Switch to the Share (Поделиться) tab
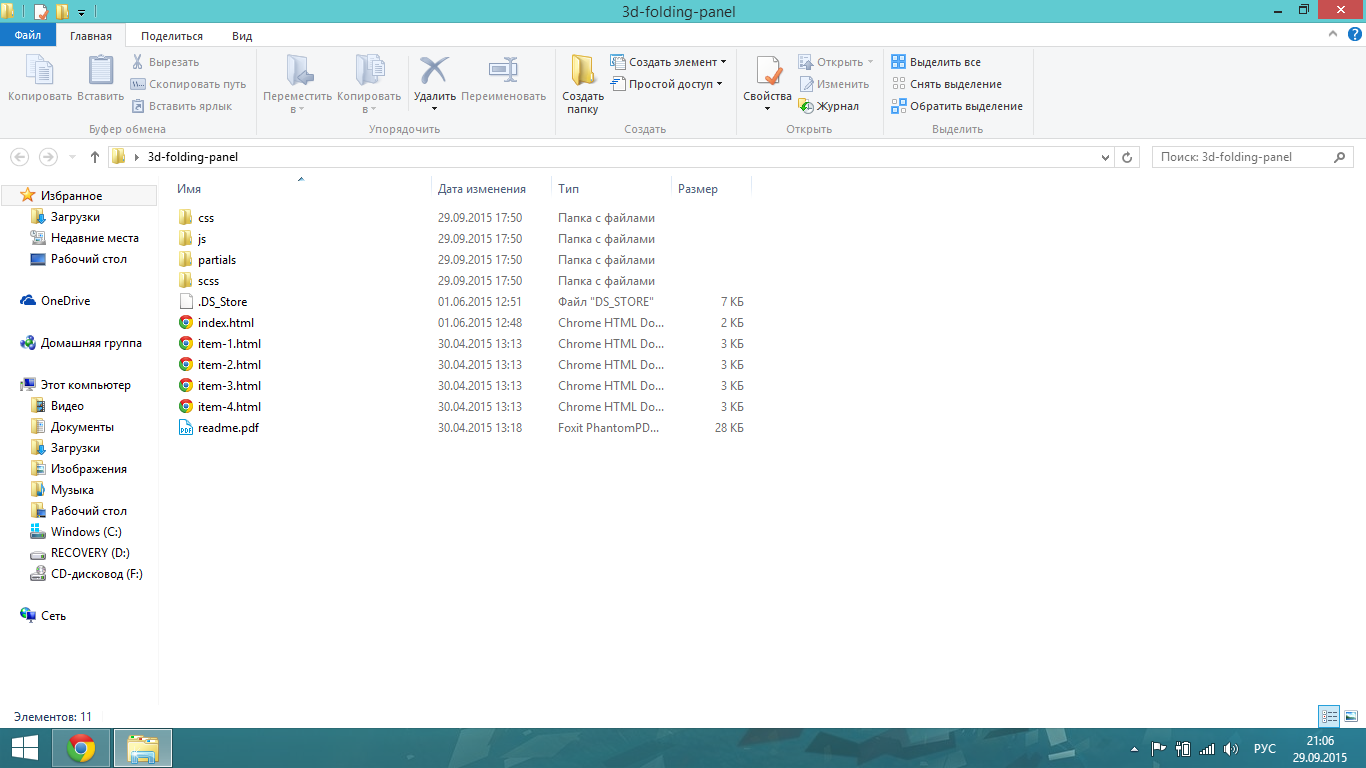The height and width of the screenshot is (768, 1366). [172, 36]
